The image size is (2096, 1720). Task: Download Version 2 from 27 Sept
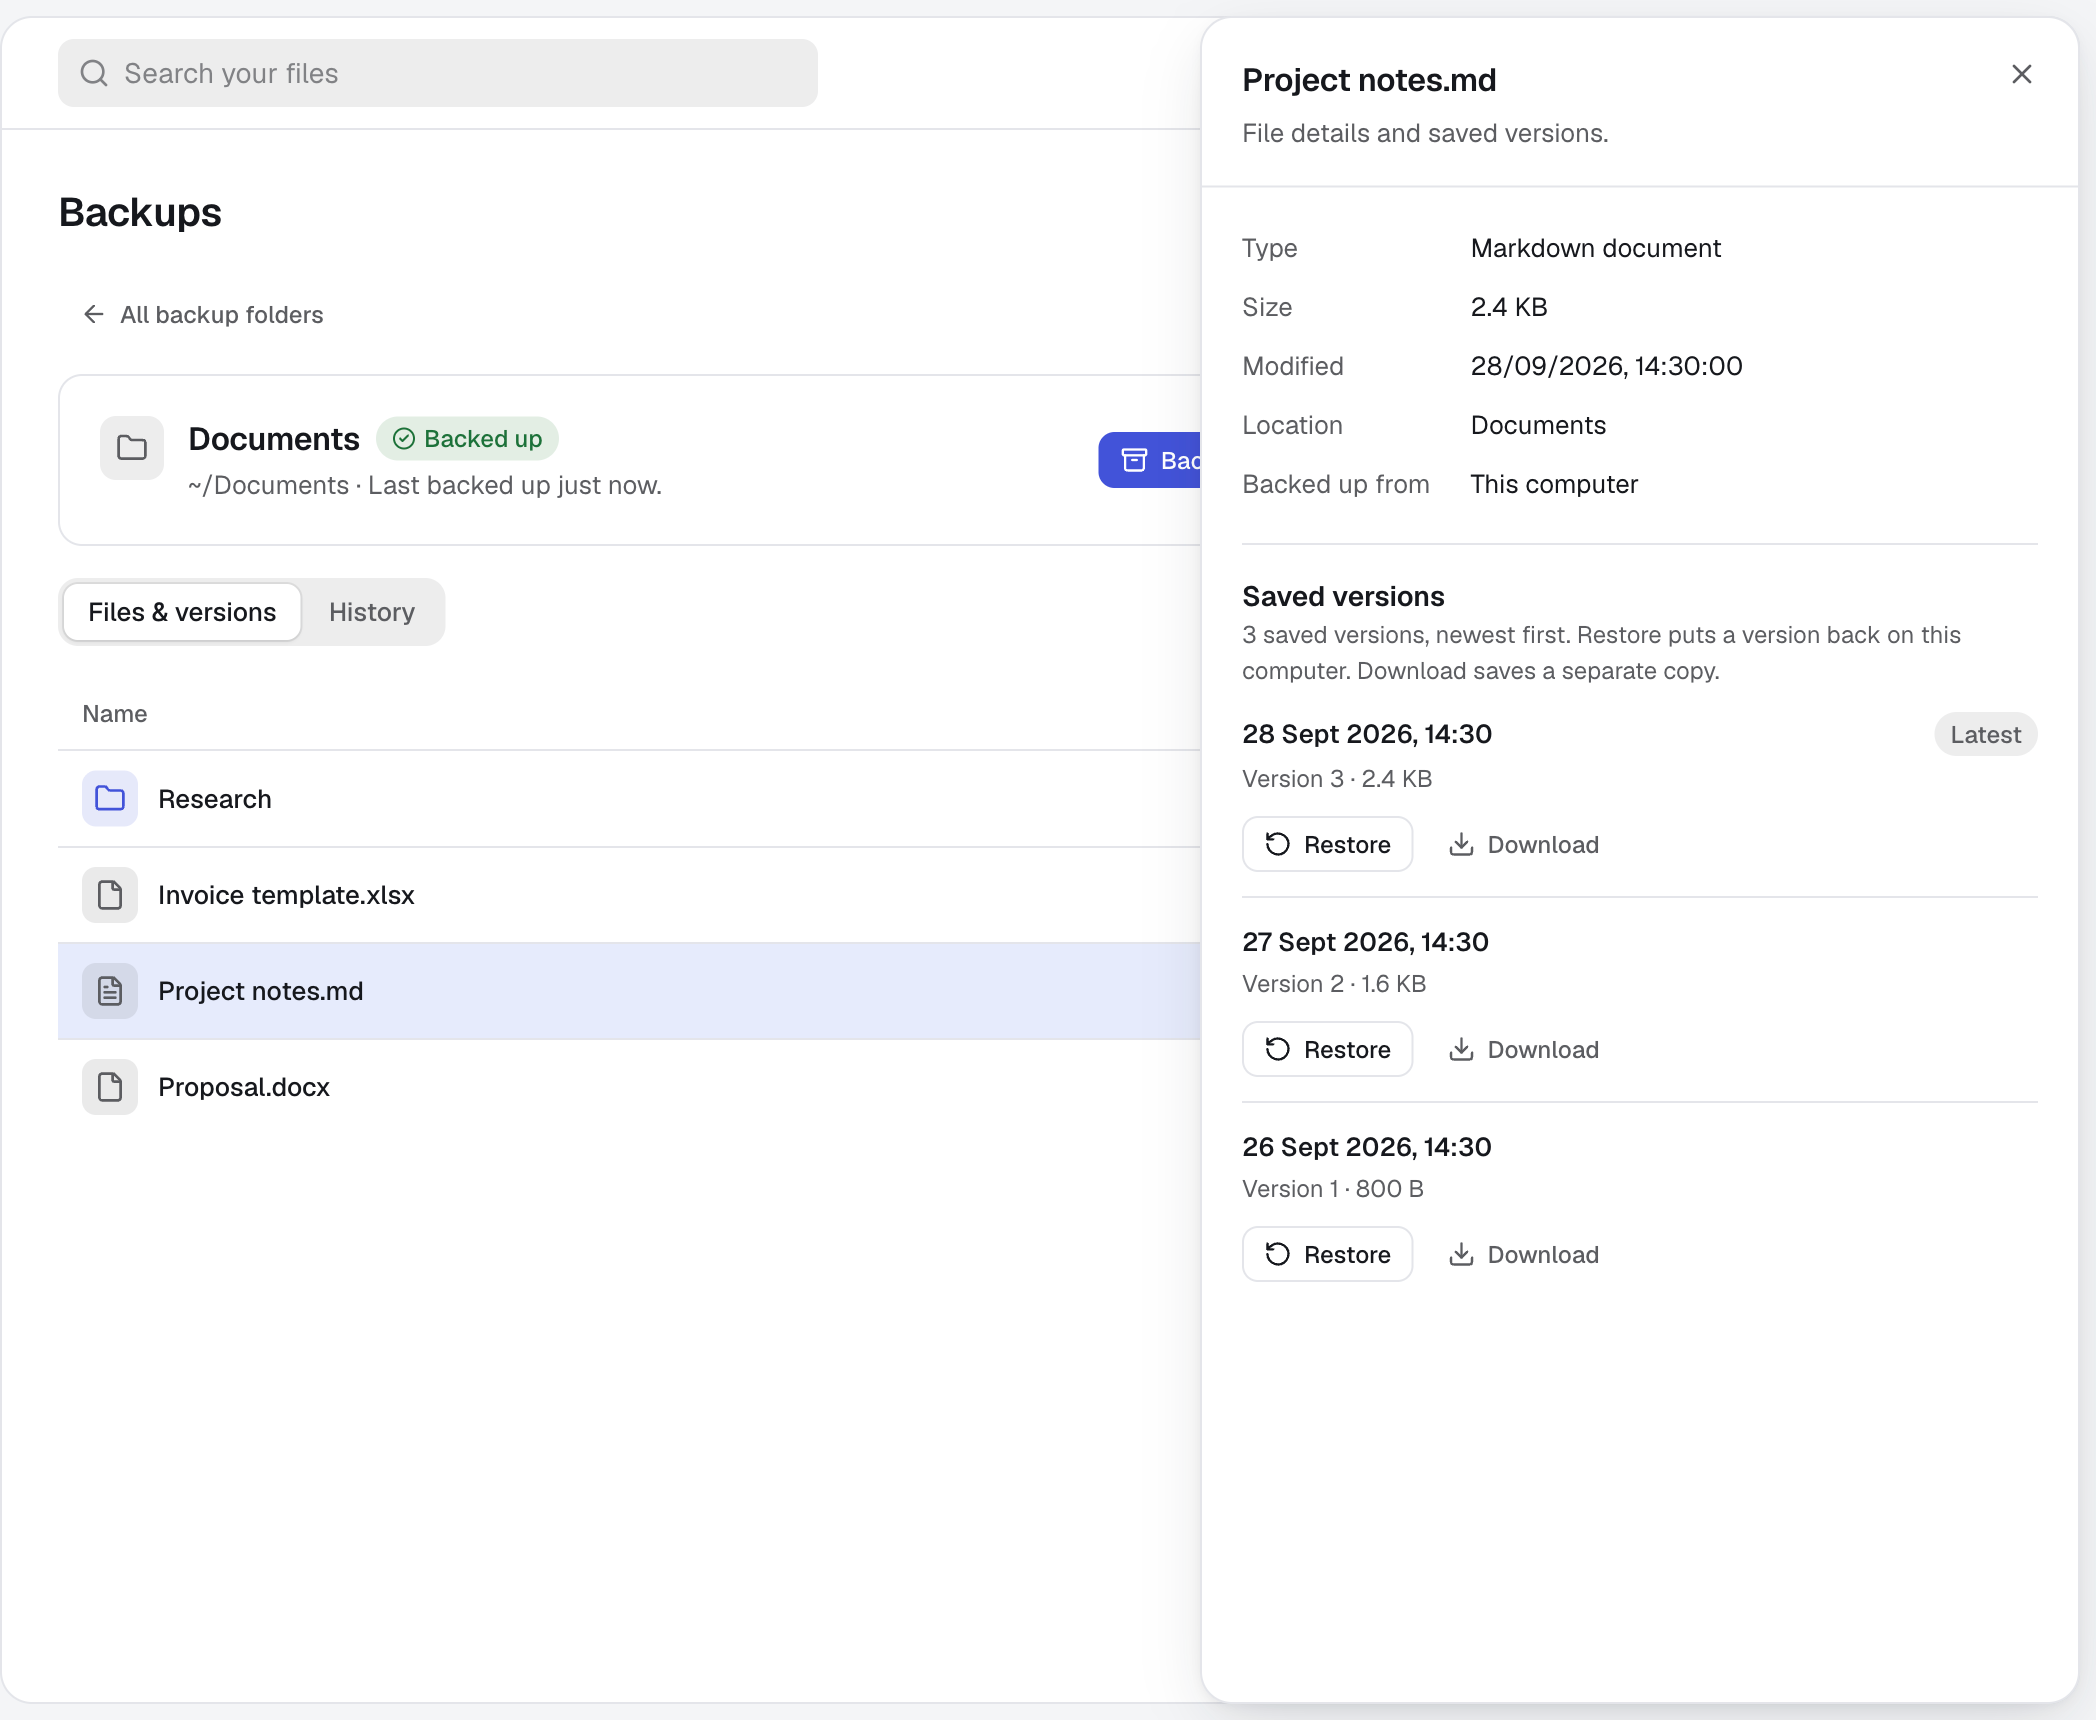1524,1049
